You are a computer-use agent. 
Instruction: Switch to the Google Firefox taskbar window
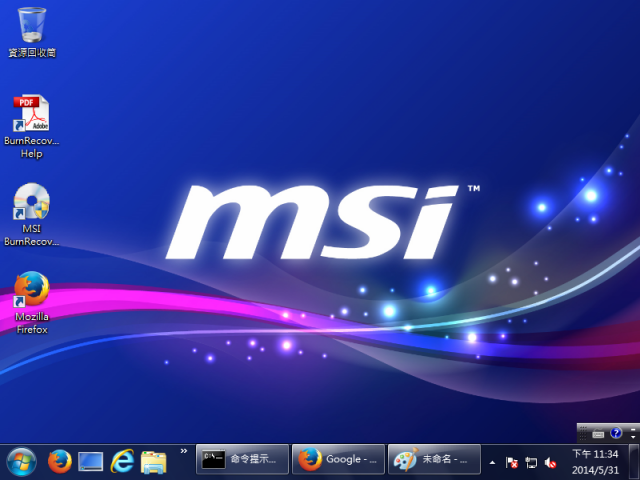pos(338,459)
